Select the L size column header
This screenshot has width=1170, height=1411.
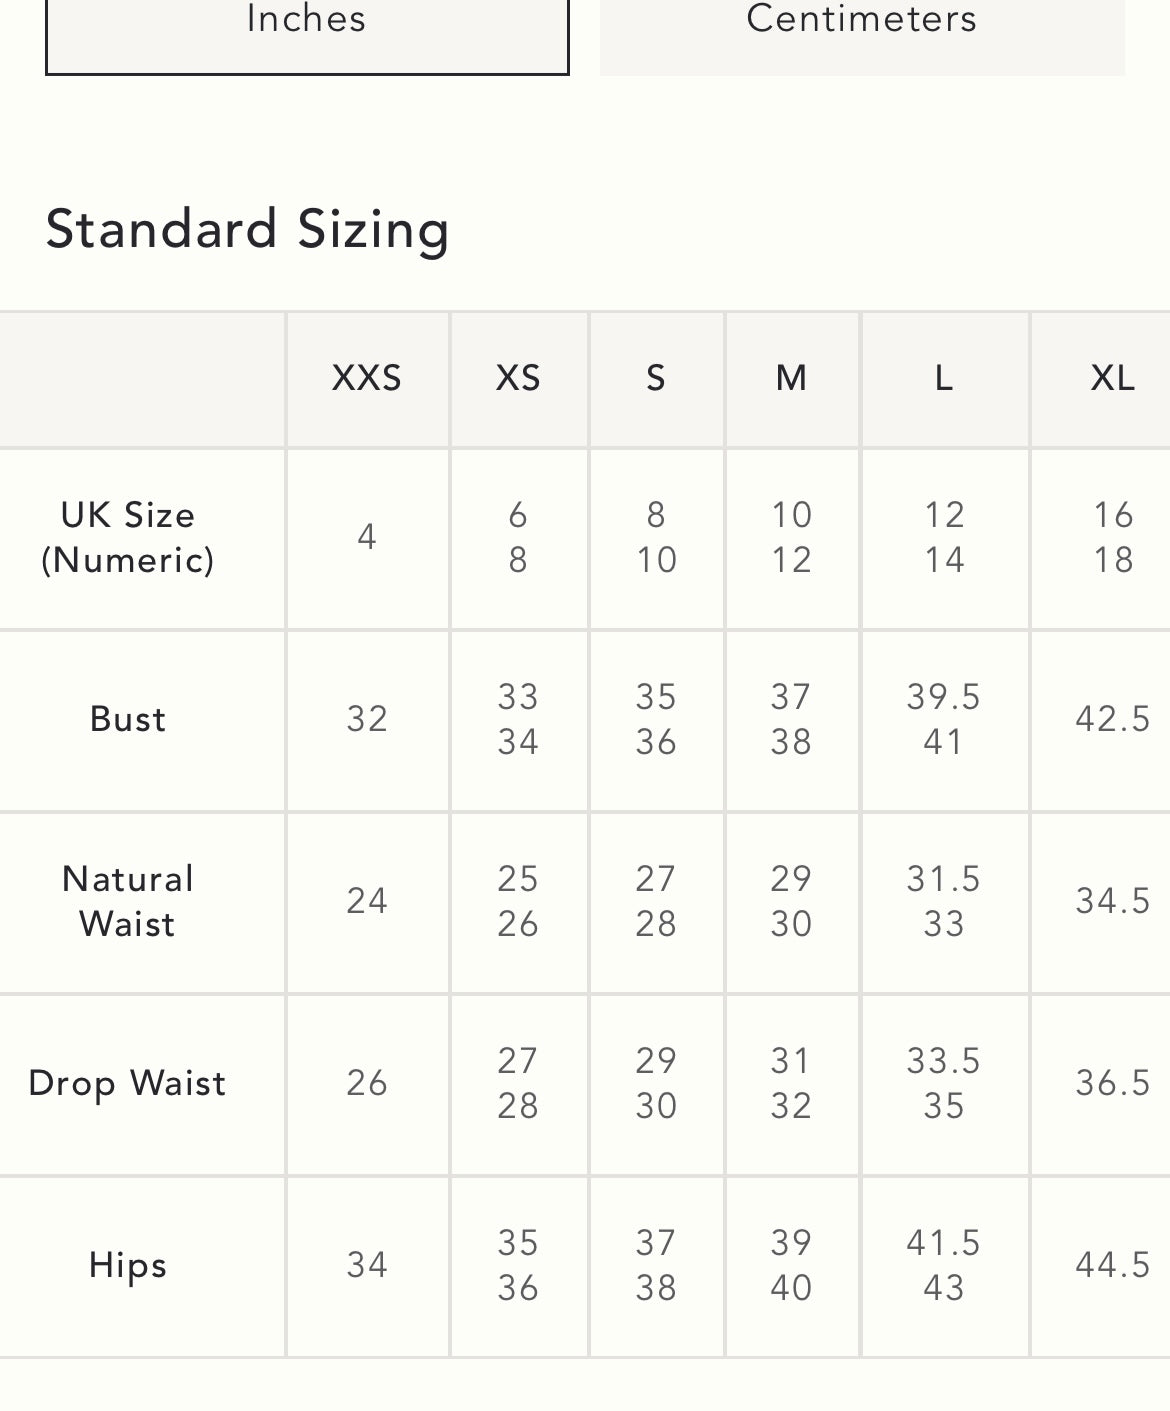pos(944,378)
